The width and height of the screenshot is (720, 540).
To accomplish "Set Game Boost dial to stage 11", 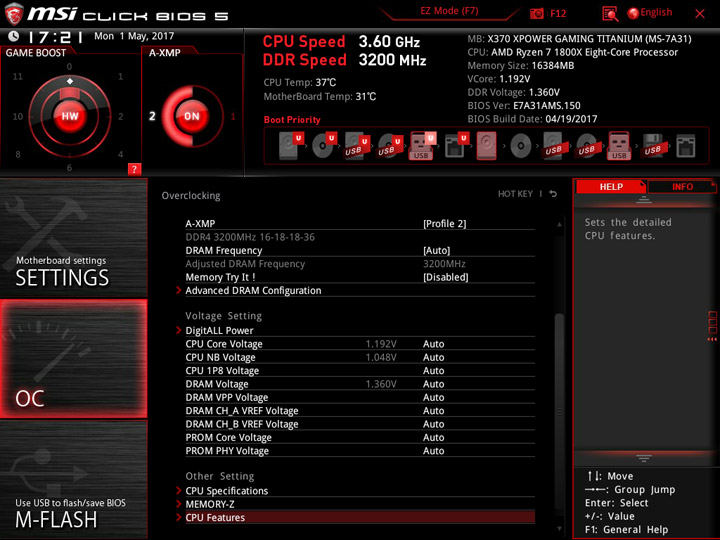I will point(17,76).
